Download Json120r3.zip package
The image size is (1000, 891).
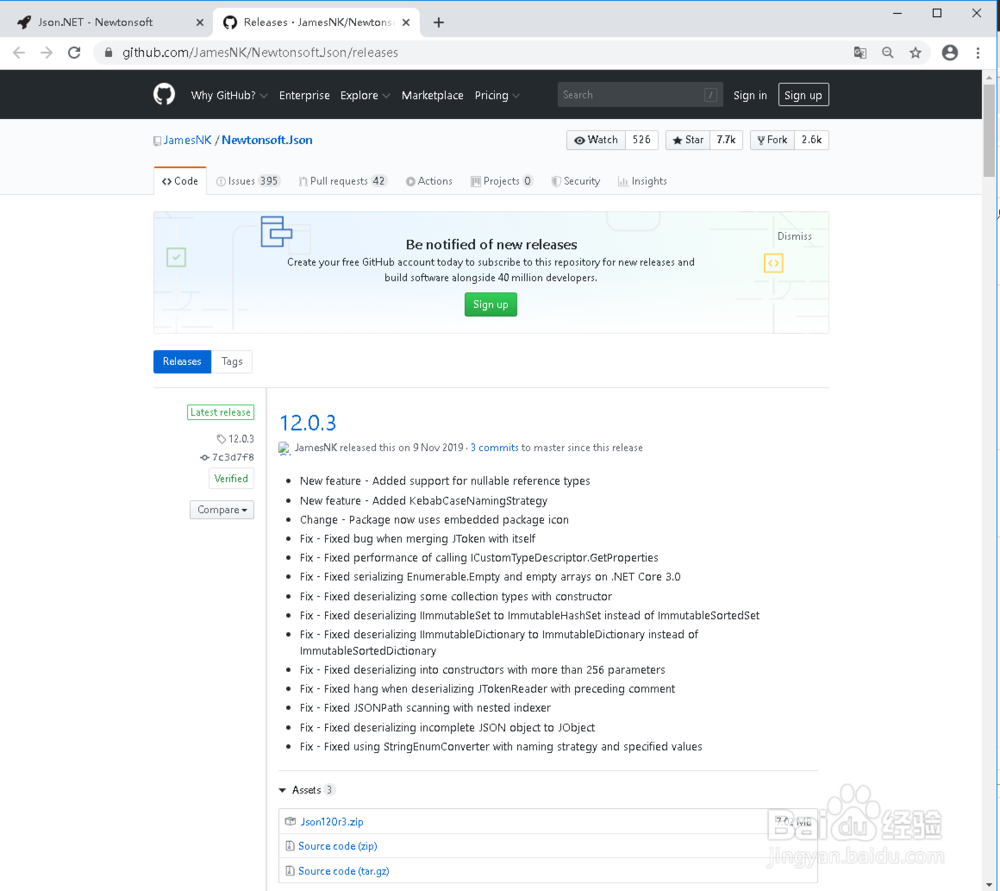pyautogui.click(x=332, y=821)
